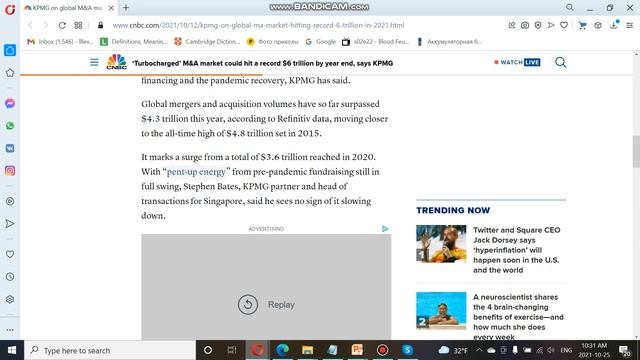Open Facebook Messenger in the sidebar
Screen dimensions: 640x360
[x=10, y=103]
